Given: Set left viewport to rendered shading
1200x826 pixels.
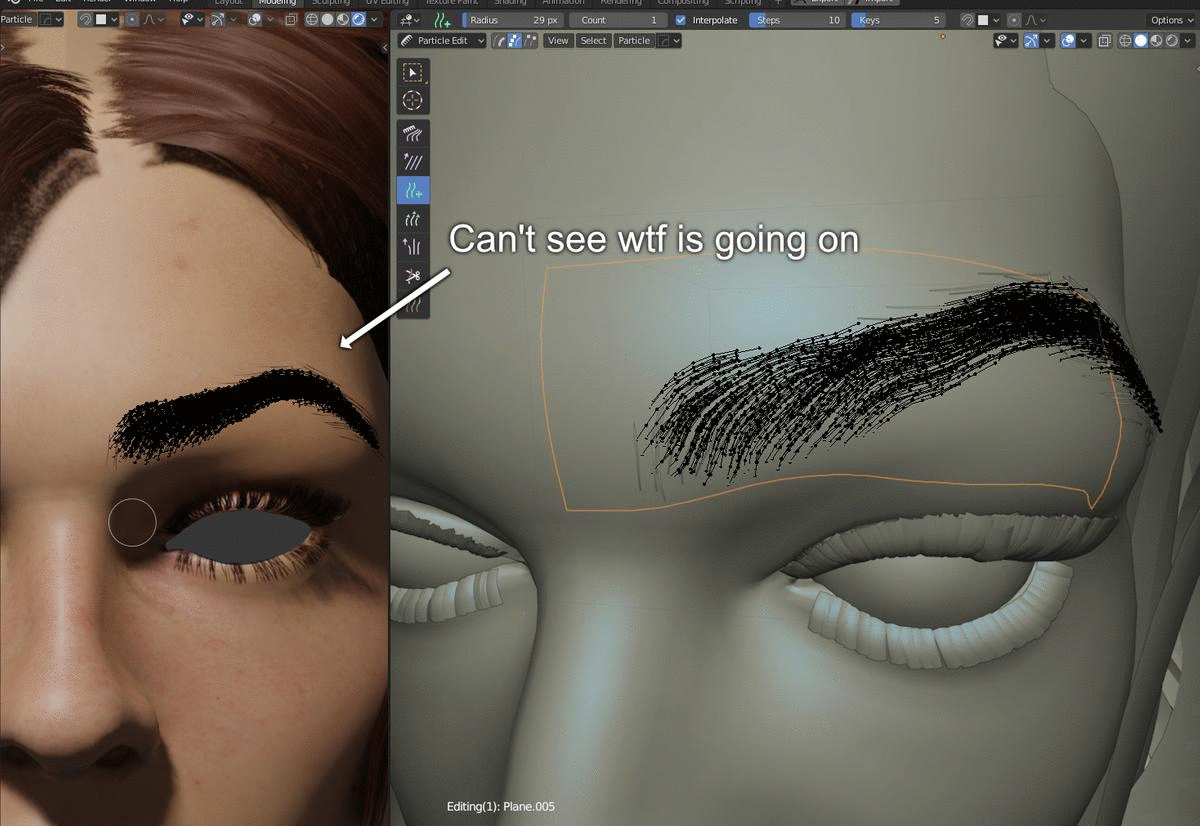Looking at the screenshot, I should pos(358,19).
